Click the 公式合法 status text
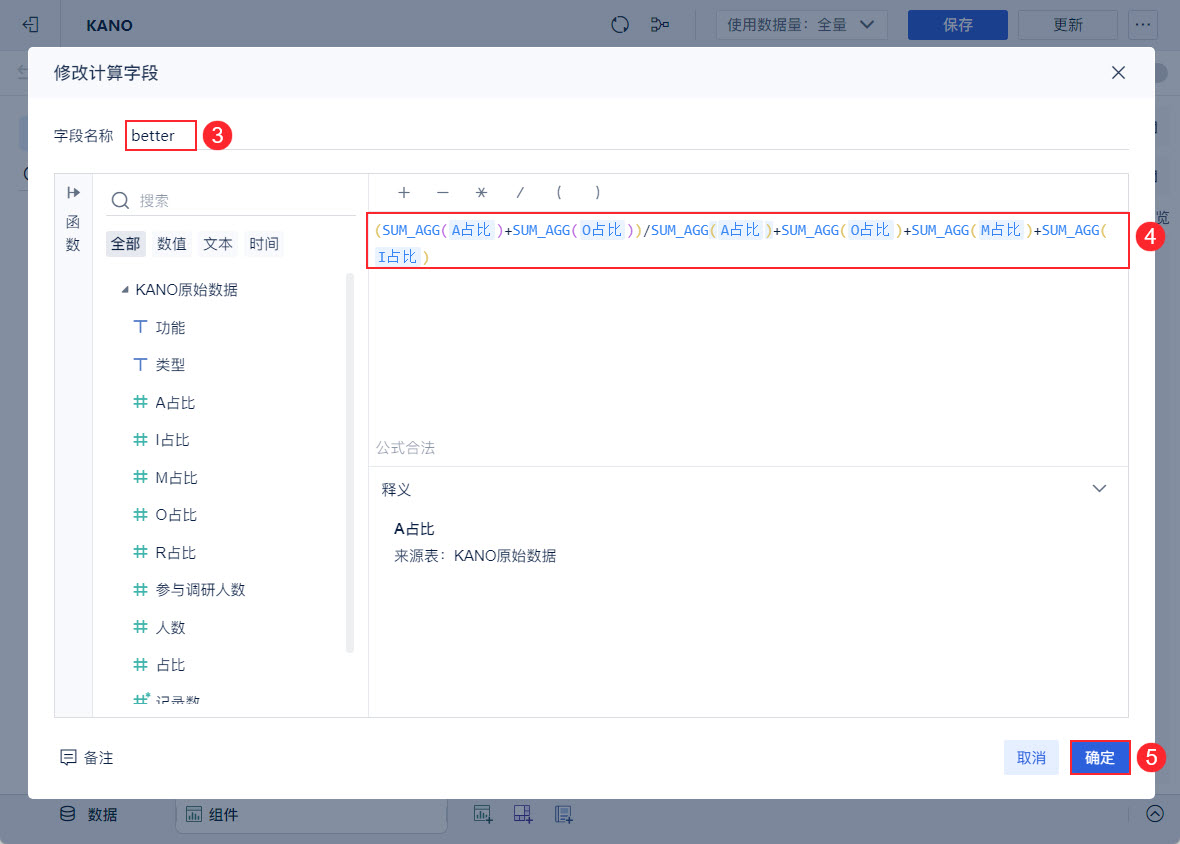The width and height of the screenshot is (1180, 844). tap(406, 448)
